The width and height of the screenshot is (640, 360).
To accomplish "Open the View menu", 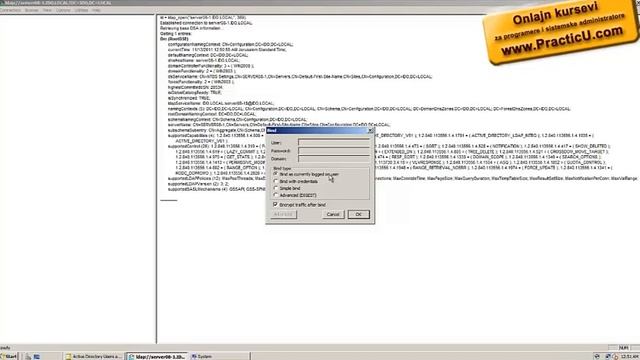I will (x=47, y=10).
